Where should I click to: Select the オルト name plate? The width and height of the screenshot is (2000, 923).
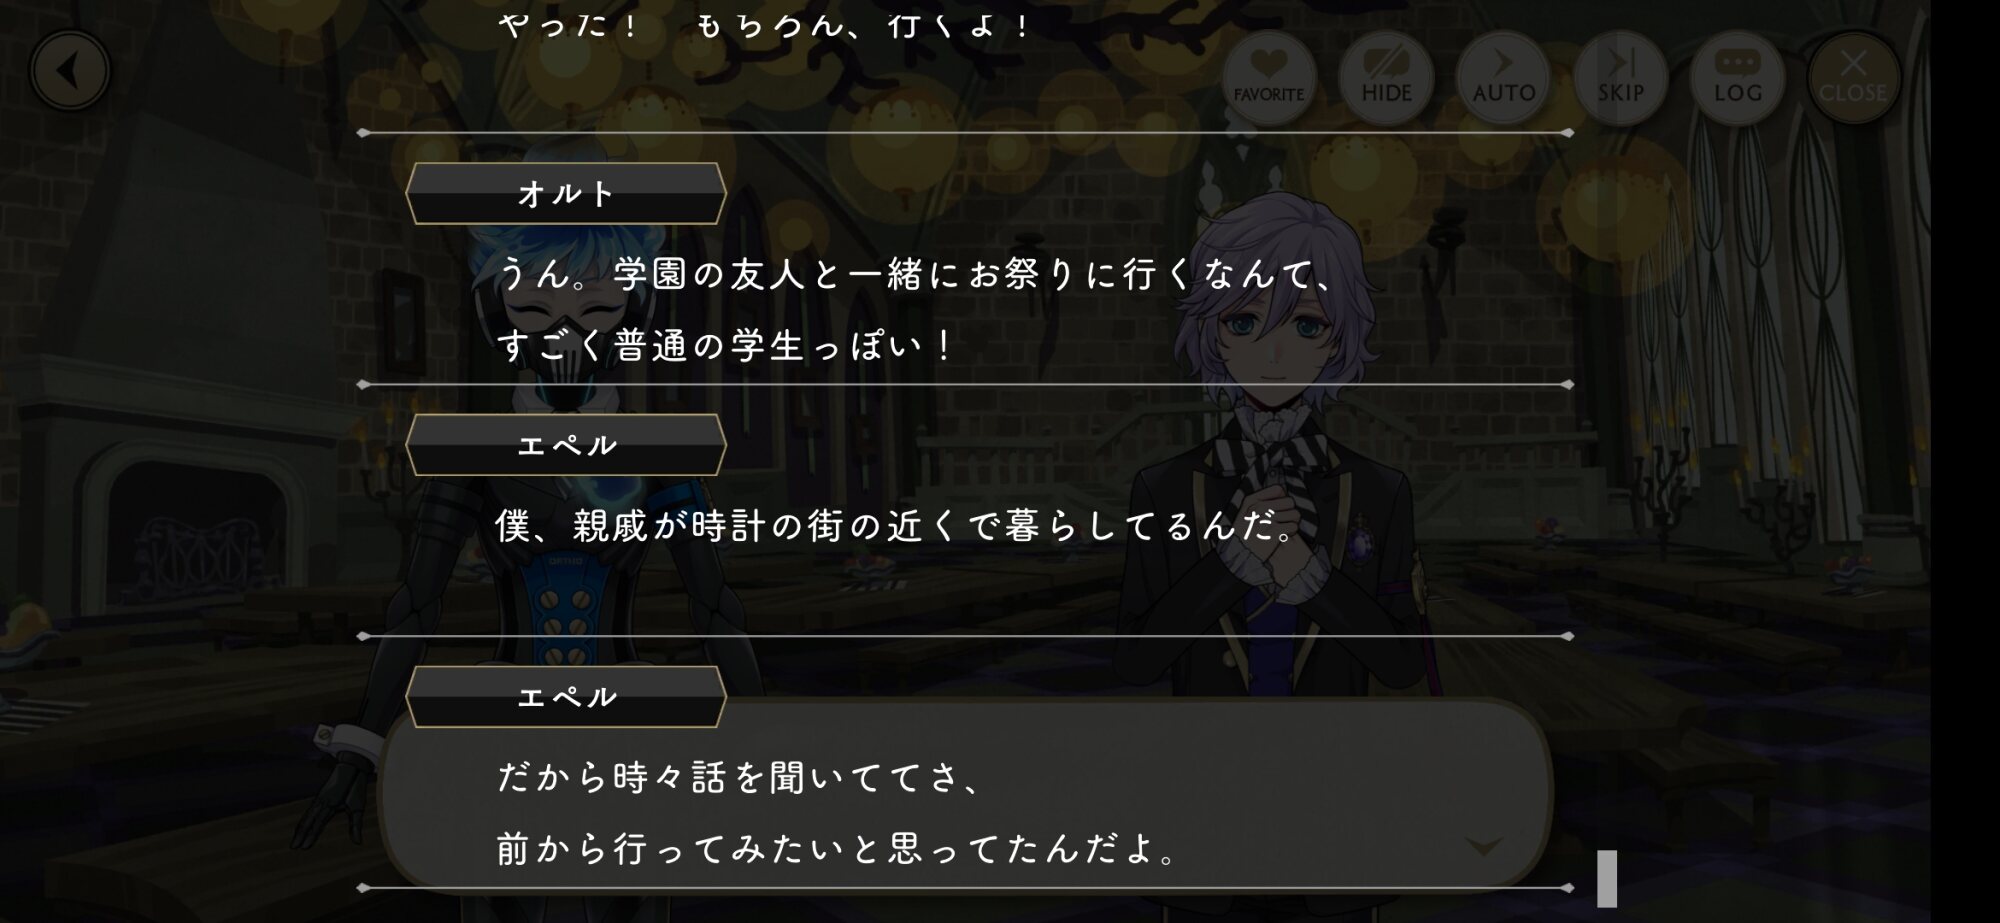point(566,193)
